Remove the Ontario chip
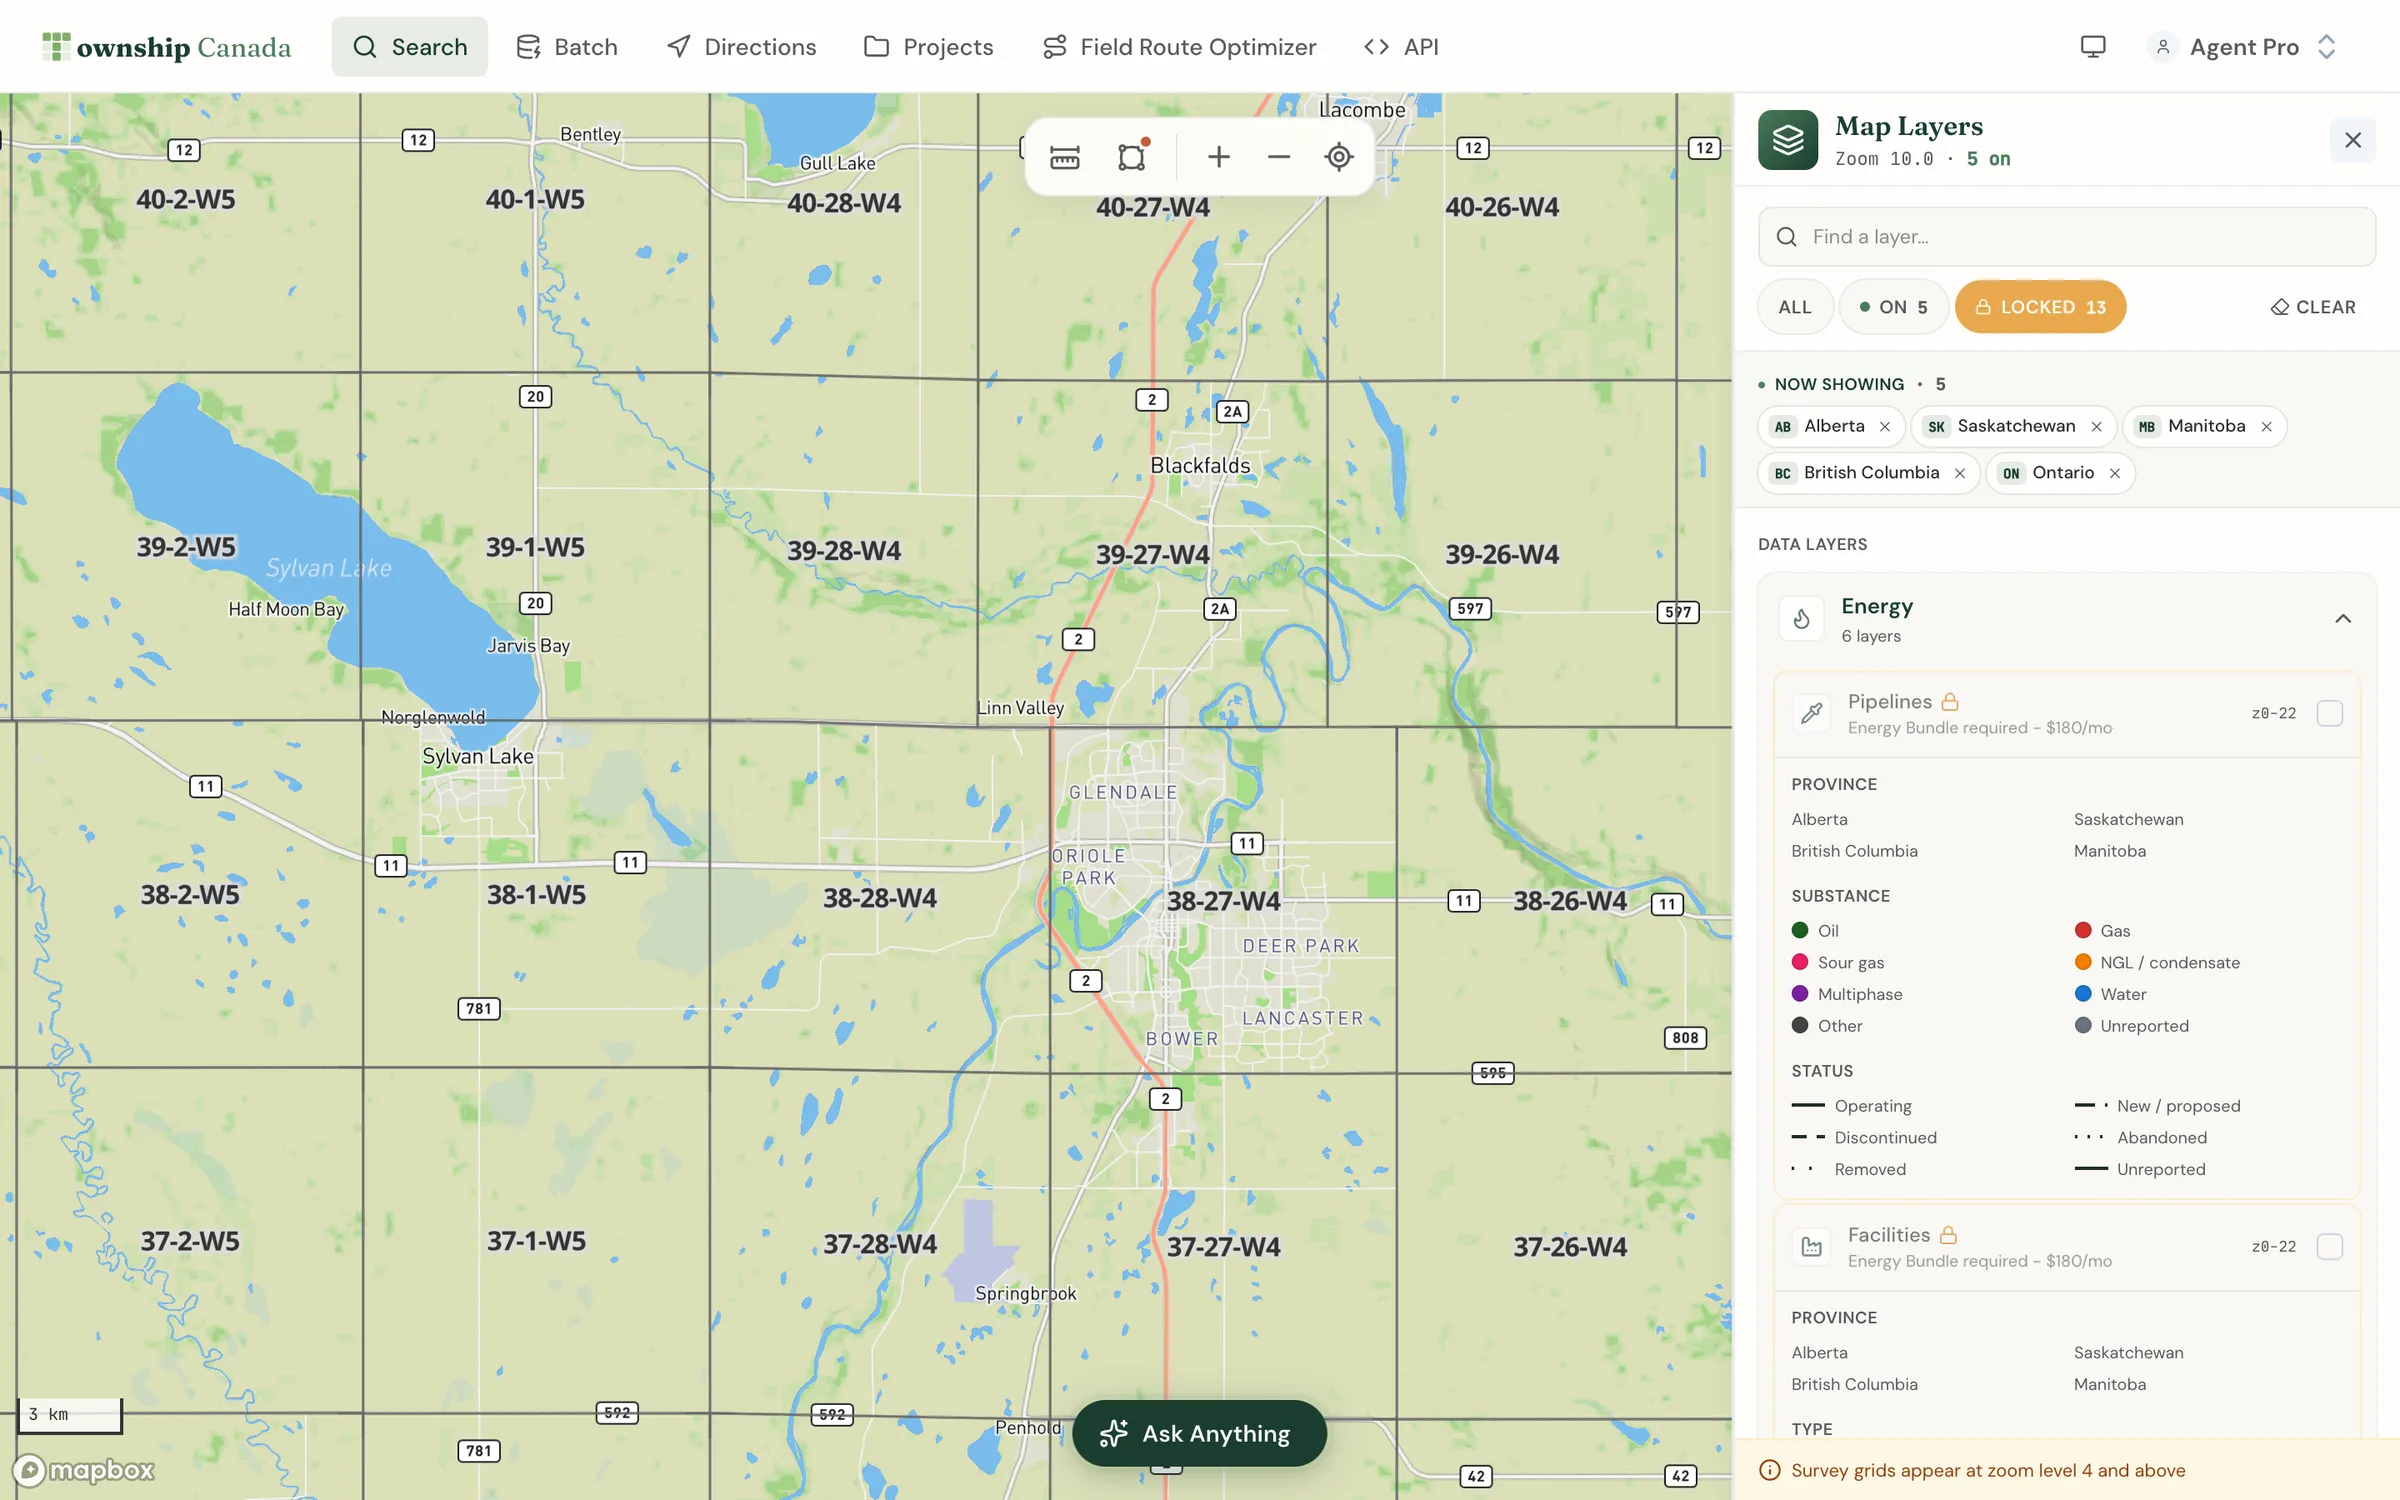This screenshot has width=2400, height=1500. [x=2115, y=474]
